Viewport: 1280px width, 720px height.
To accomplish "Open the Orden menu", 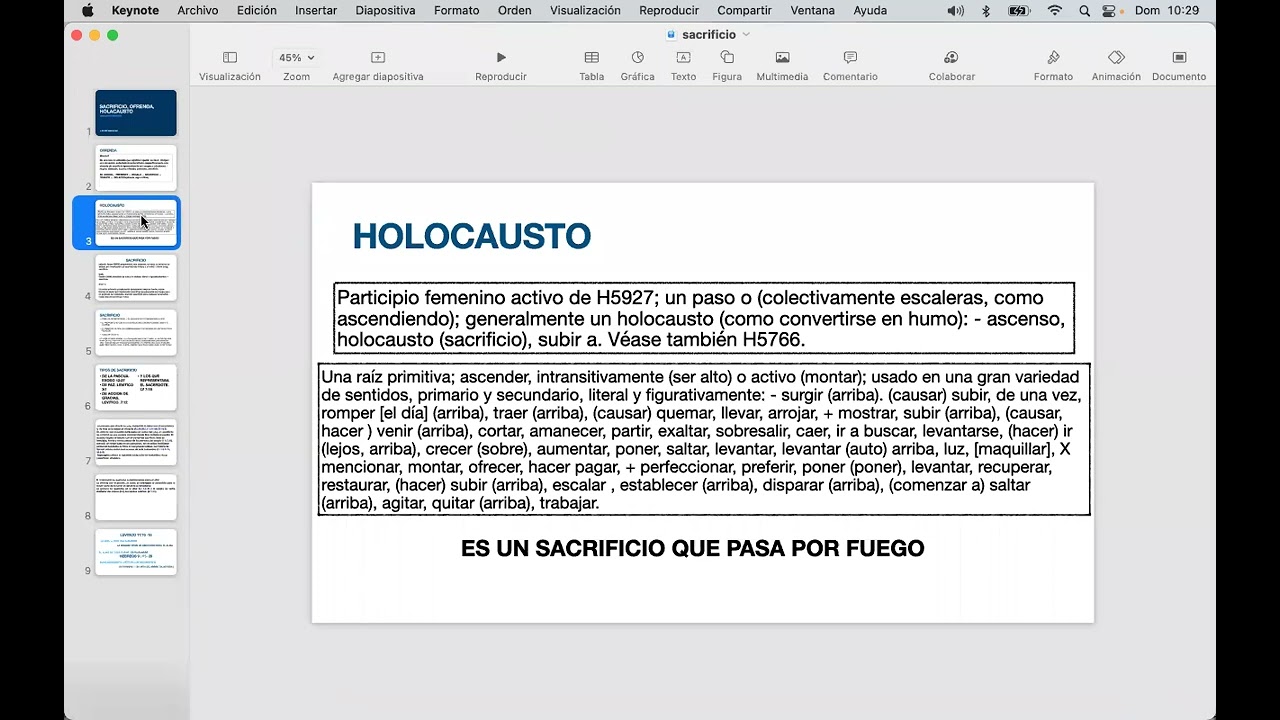I will (x=515, y=10).
